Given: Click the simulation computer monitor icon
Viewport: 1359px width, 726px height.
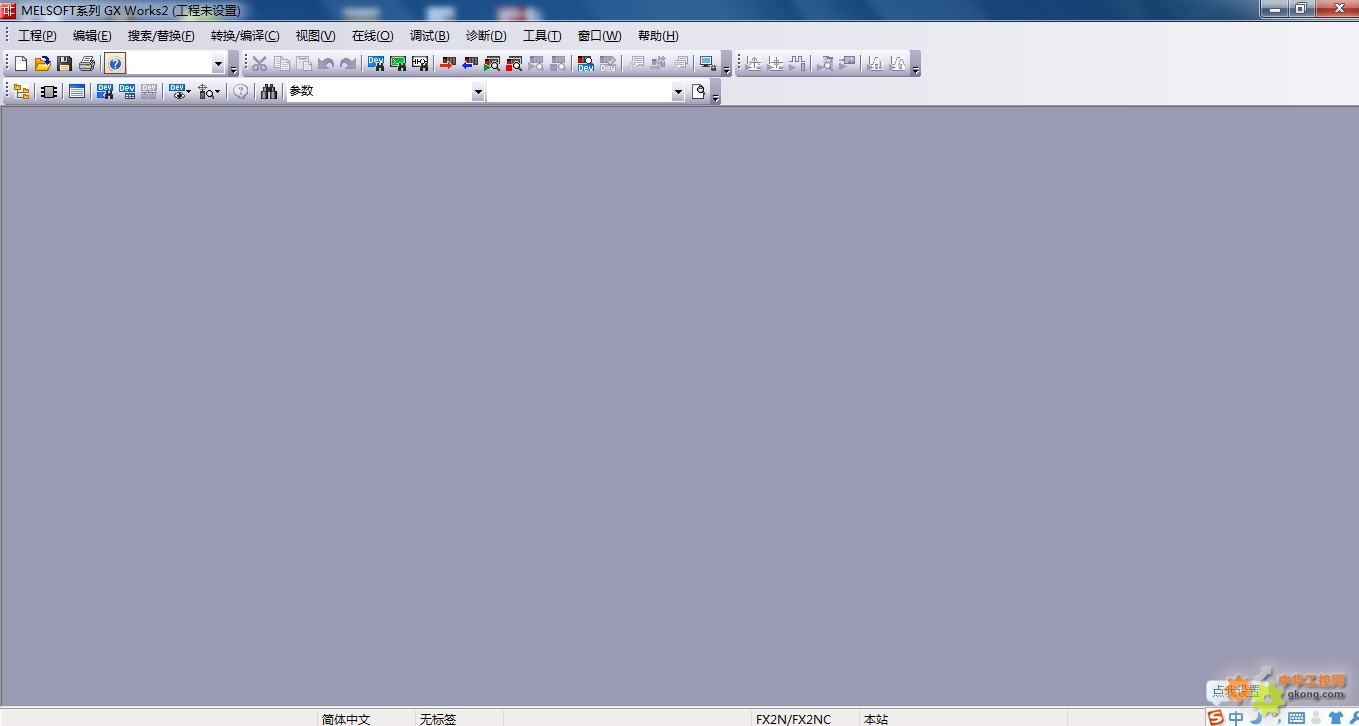Looking at the screenshot, I should pos(707,64).
